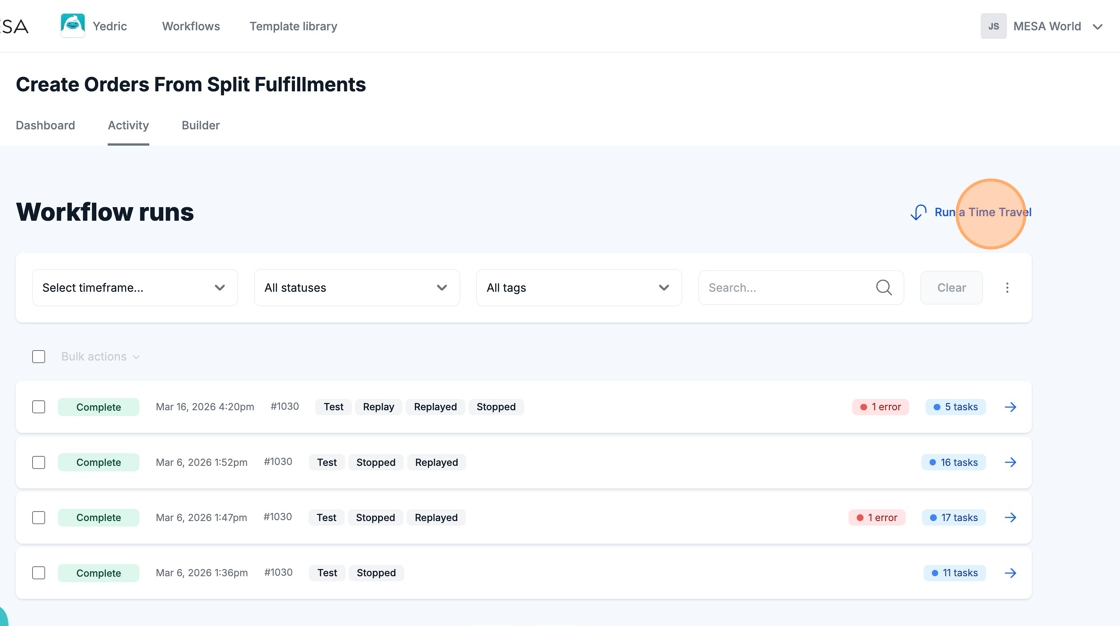
Task: Open the MESA World account menu
Action: 1043,26
